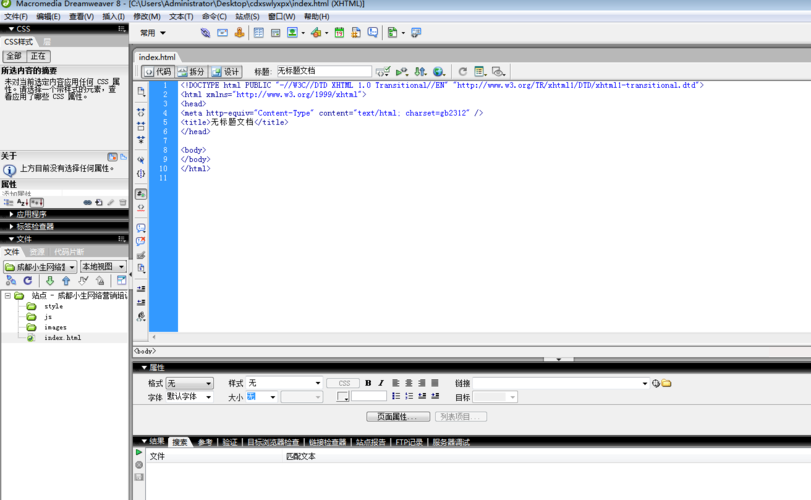811x500 pixels.
Task: Click the Bold B formatting icon
Action: (368, 383)
